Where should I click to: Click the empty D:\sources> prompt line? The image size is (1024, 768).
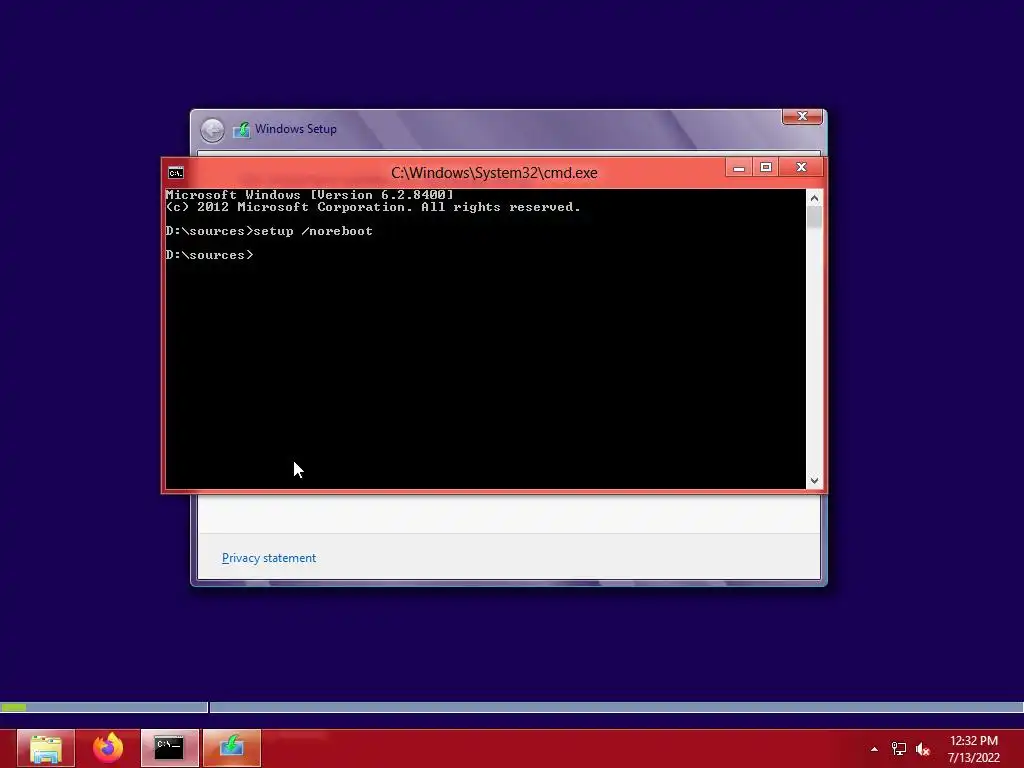209,255
